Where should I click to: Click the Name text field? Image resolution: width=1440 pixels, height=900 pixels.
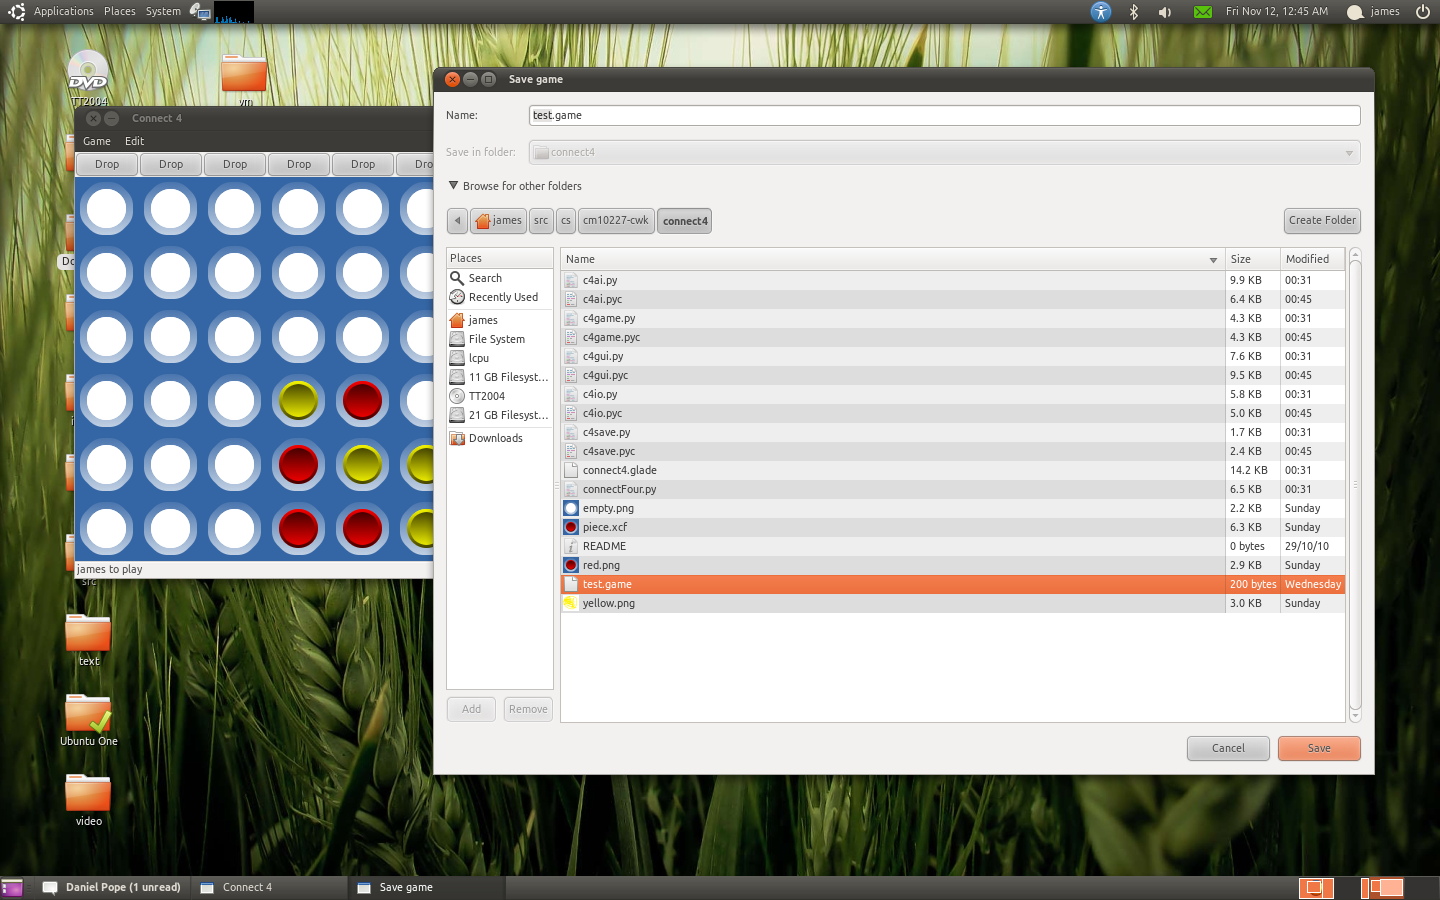(944, 115)
